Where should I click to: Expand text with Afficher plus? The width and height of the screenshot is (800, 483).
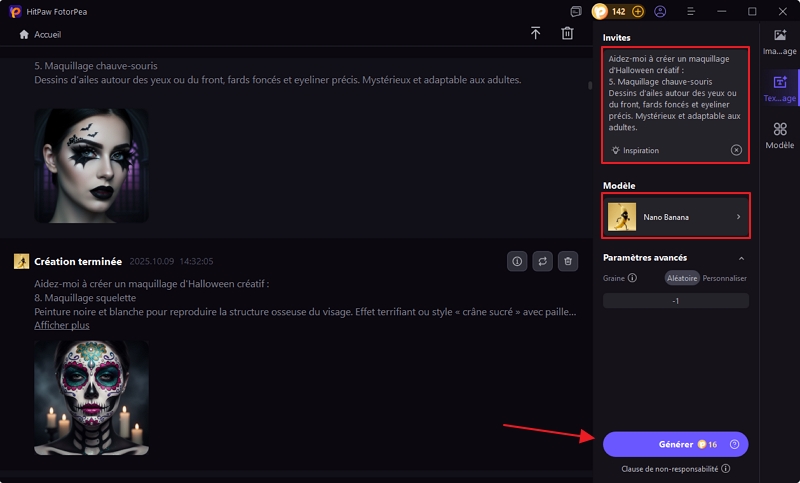point(62,325)
